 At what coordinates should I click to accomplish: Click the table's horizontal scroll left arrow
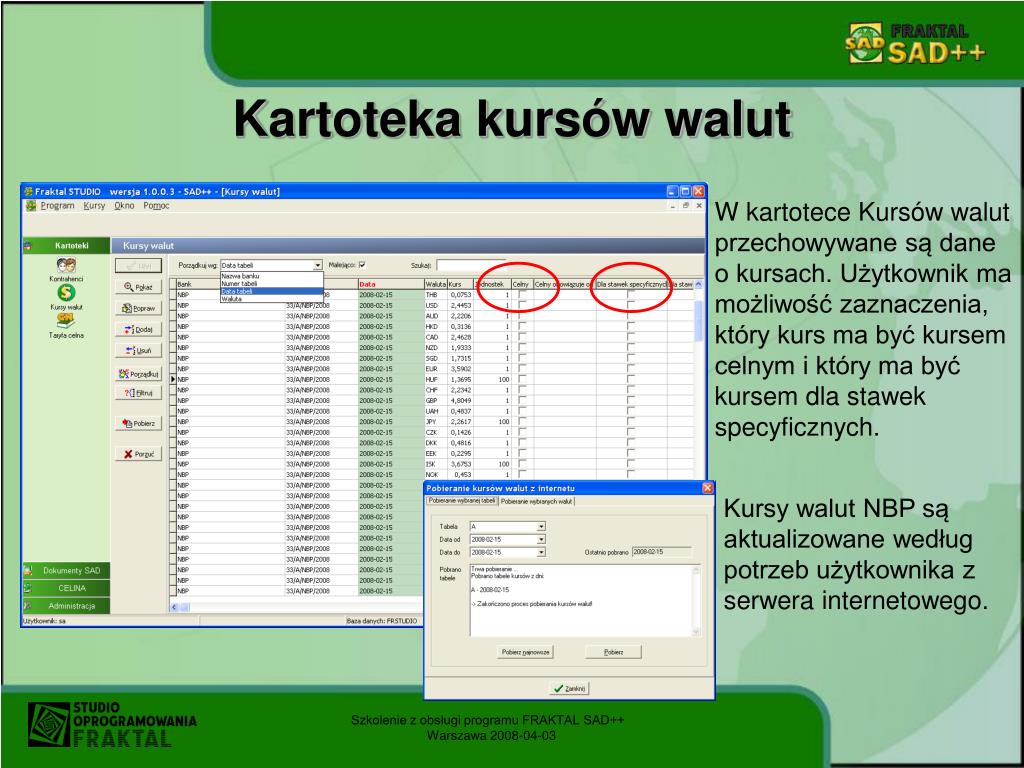(174, 607)
